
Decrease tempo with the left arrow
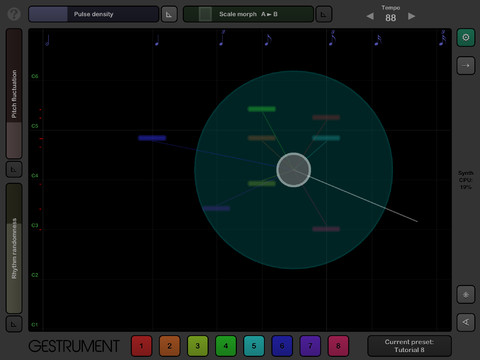[370, 16]
